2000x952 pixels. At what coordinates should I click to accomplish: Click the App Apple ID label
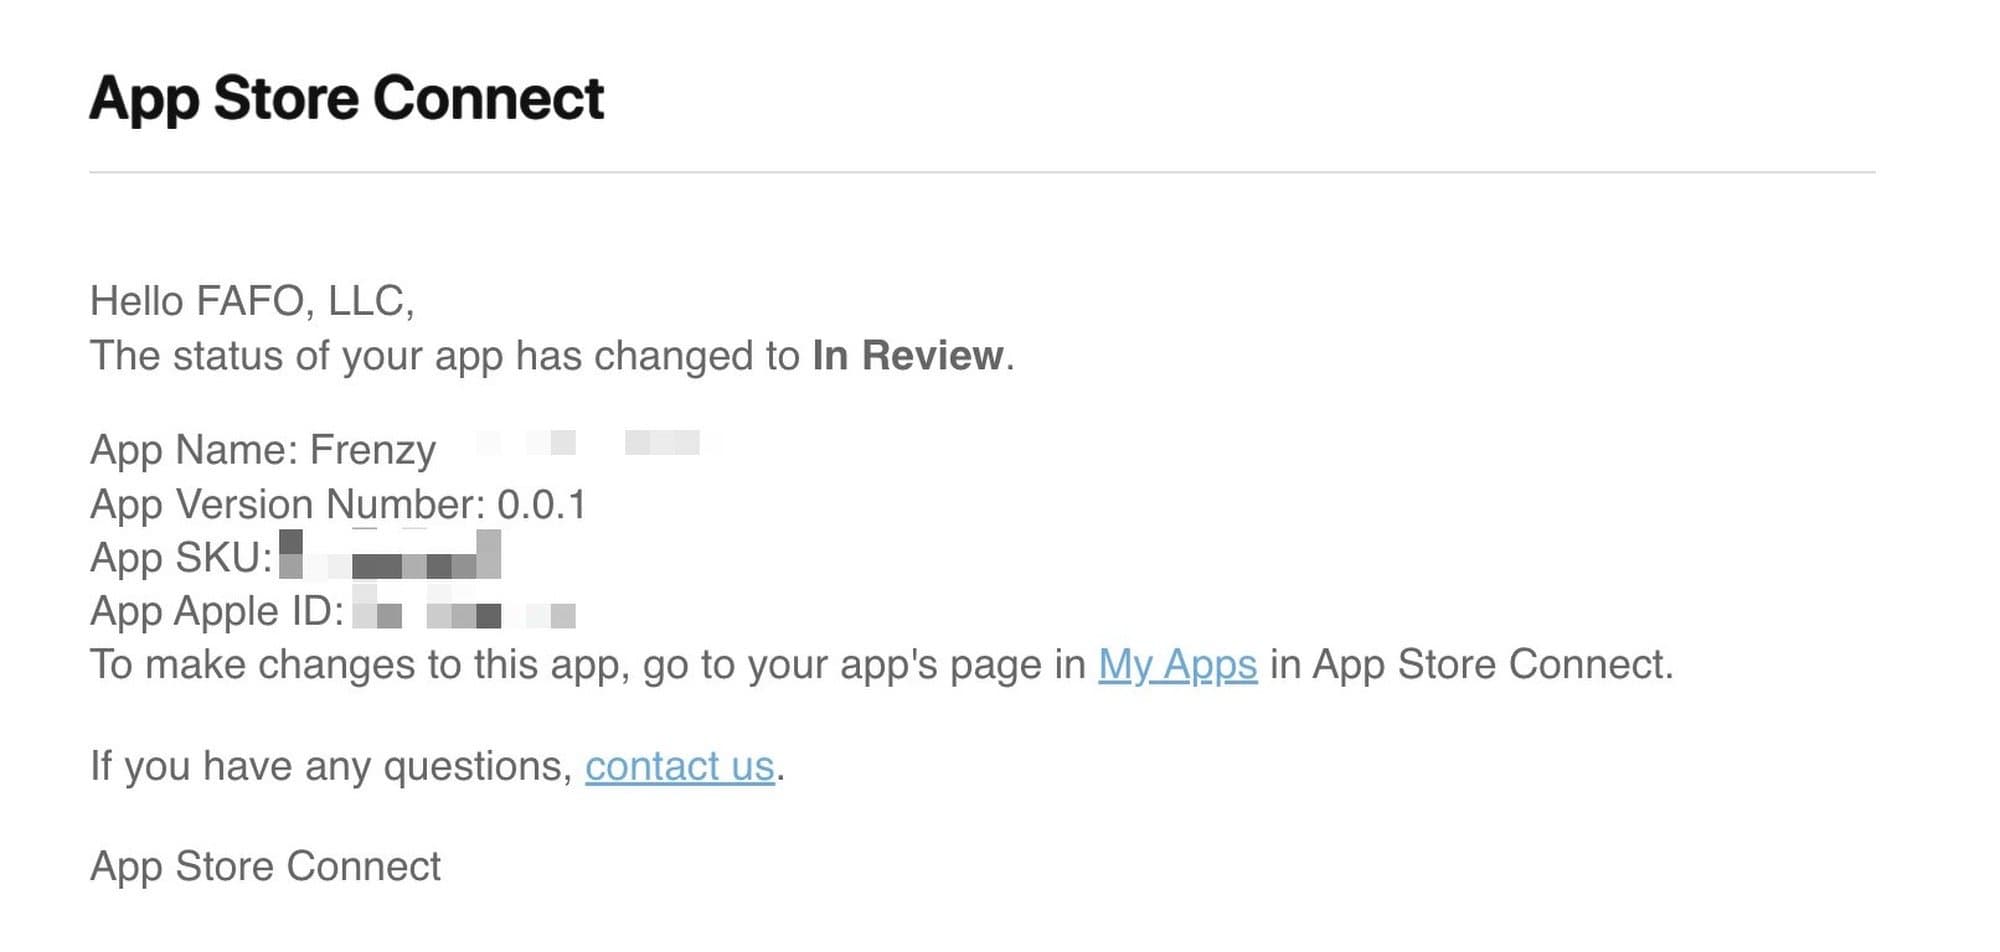(216, 611)
